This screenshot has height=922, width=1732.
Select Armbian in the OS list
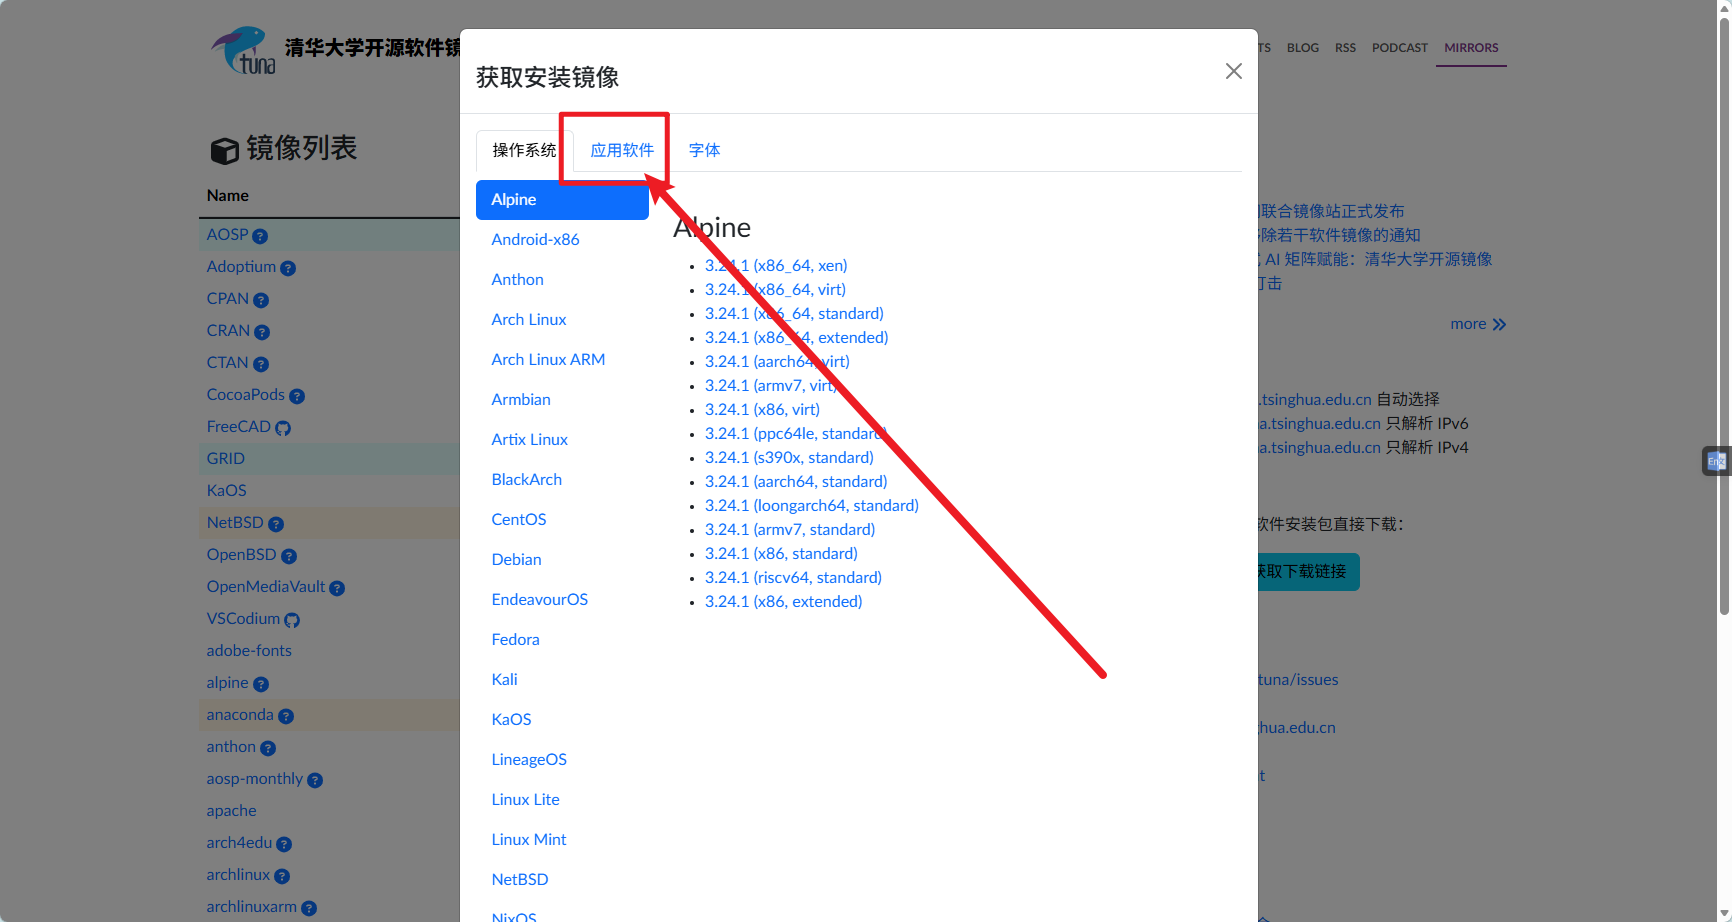[x=562, y=400]
